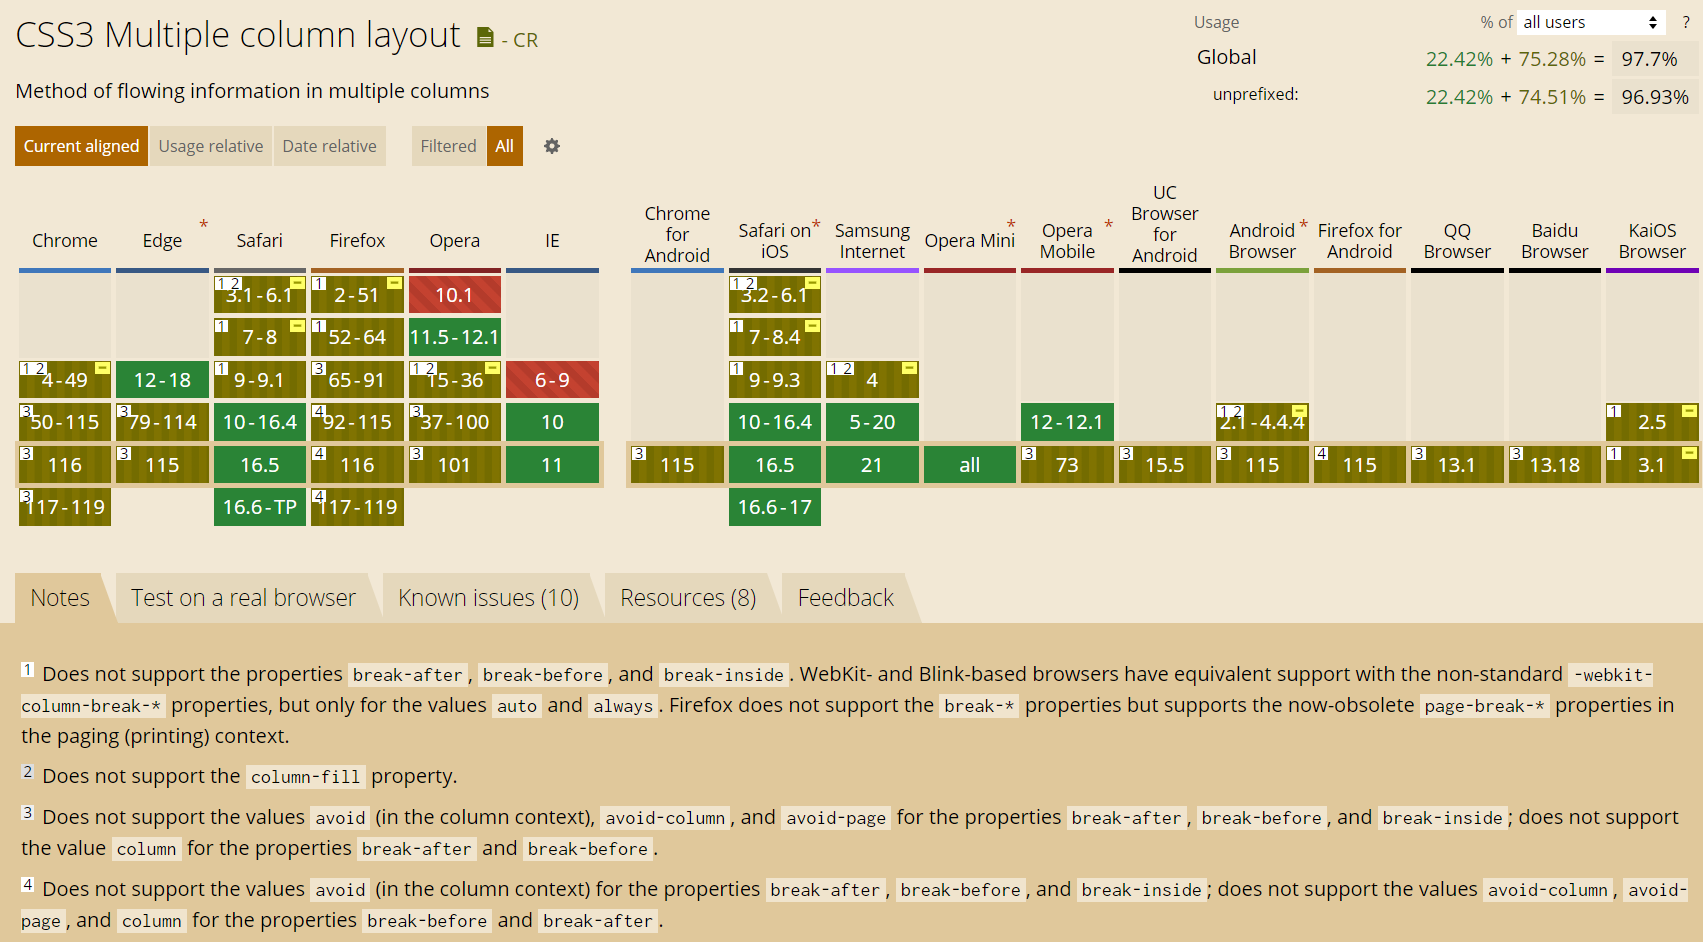The image size is (1703, 942).
Task: Select Baidu Browser 13.18 cell
Action: 1555,465
